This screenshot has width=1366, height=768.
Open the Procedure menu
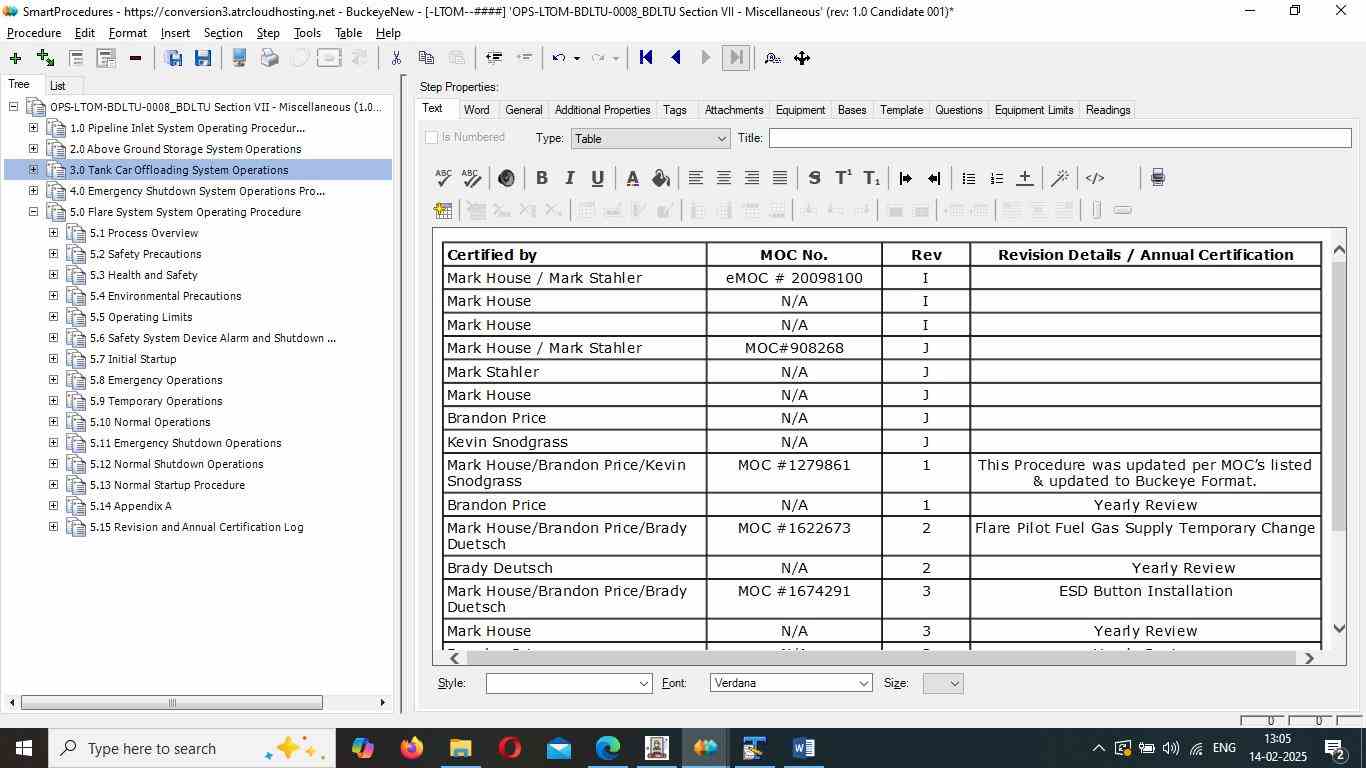(x=34, y=33)
